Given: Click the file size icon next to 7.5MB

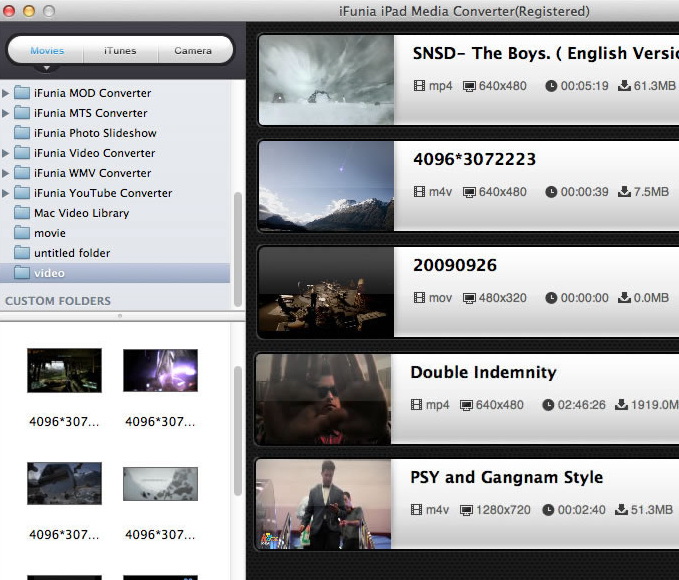Looking at the screenshot, I should point(624,191).
